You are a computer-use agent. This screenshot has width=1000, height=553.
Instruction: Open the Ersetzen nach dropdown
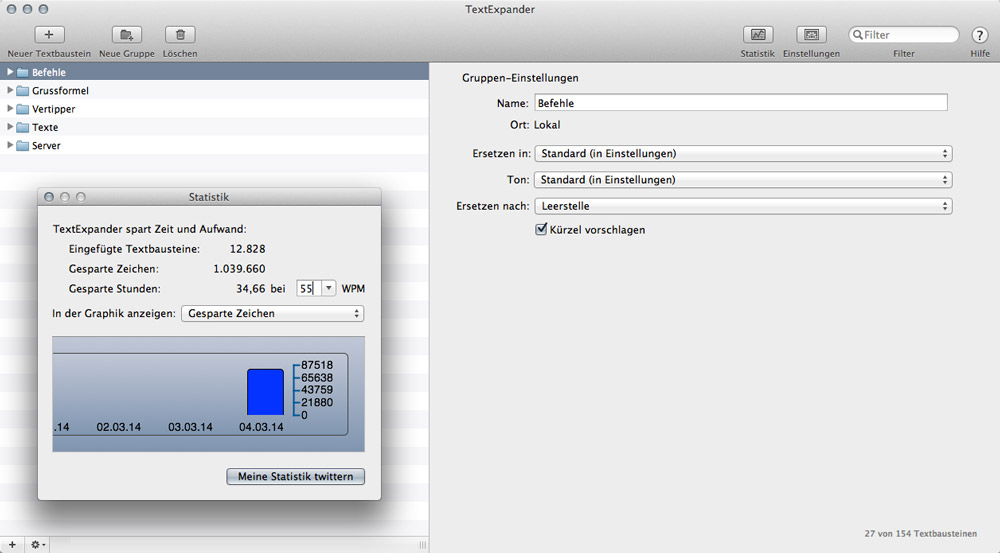[743, 206]
